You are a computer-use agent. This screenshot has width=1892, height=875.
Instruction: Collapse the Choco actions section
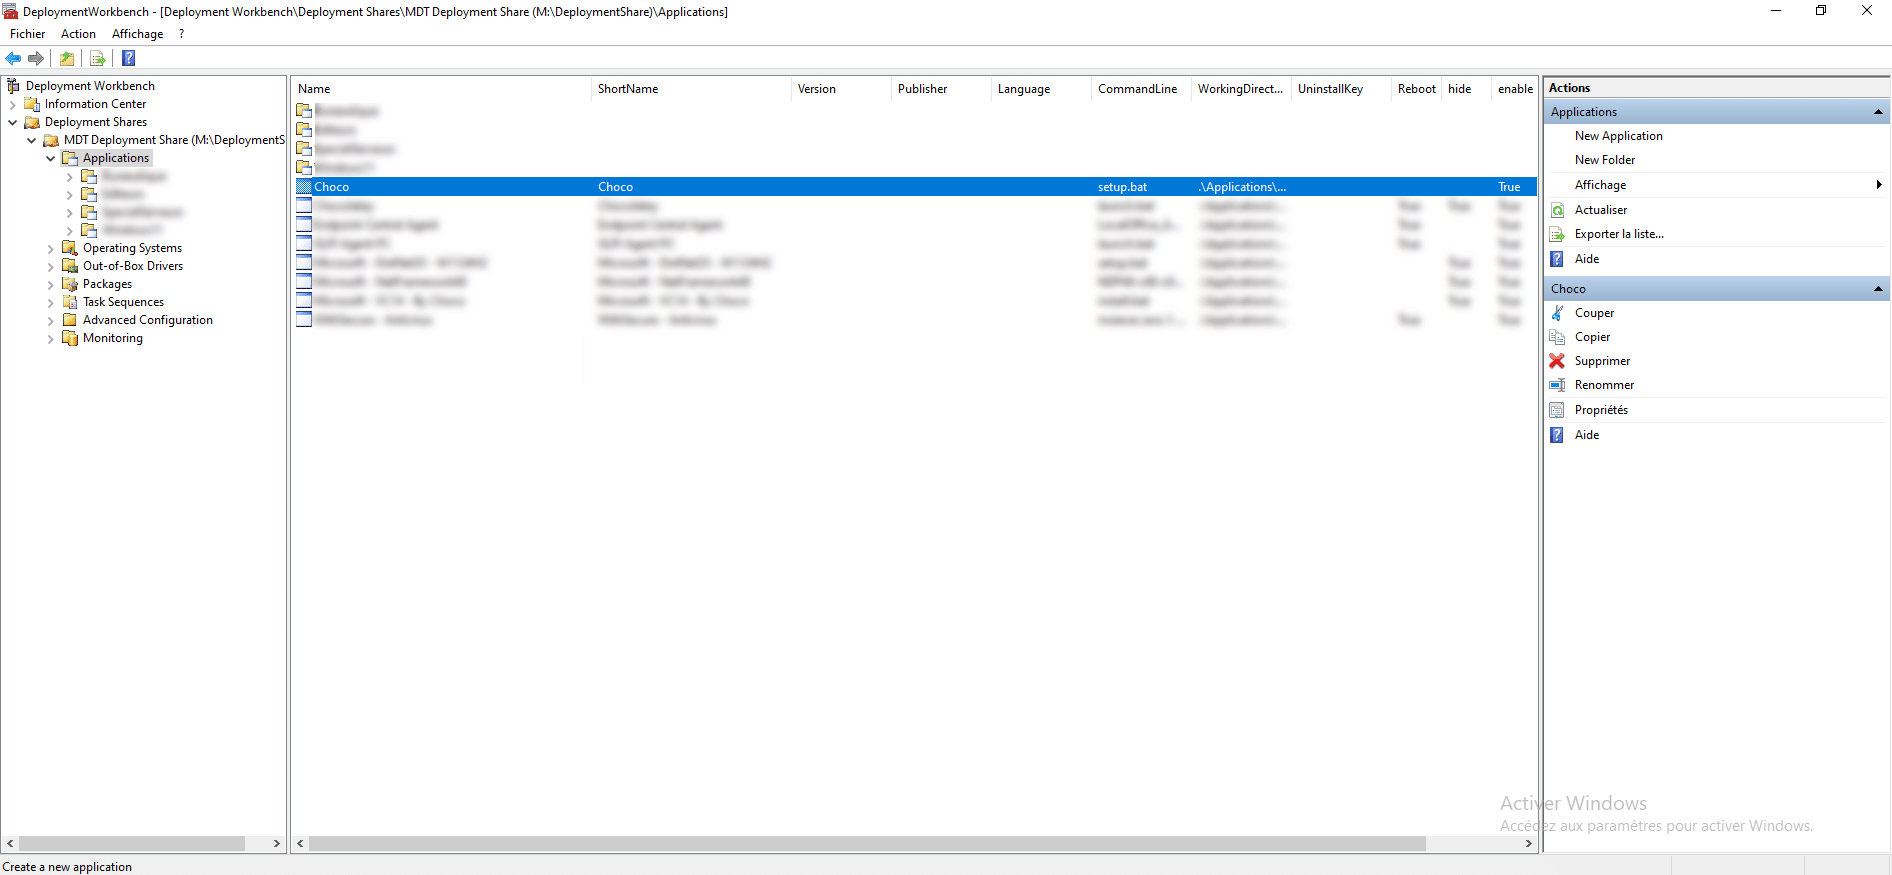(x=1877, y=289)
